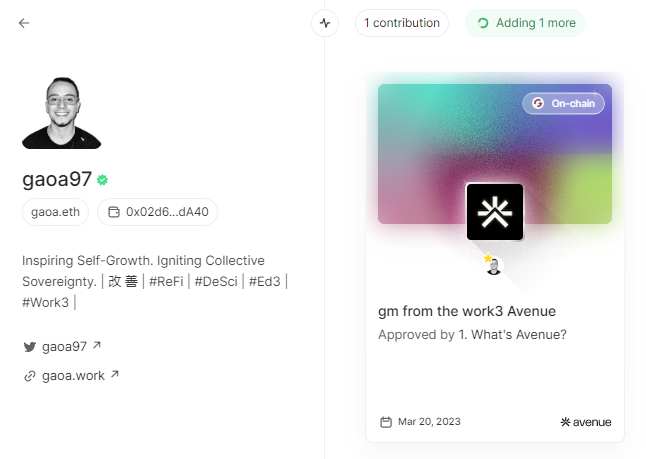Open the 1 contribution pill
This screenshot has width=646, height=459.
click(x=402, y=23)
